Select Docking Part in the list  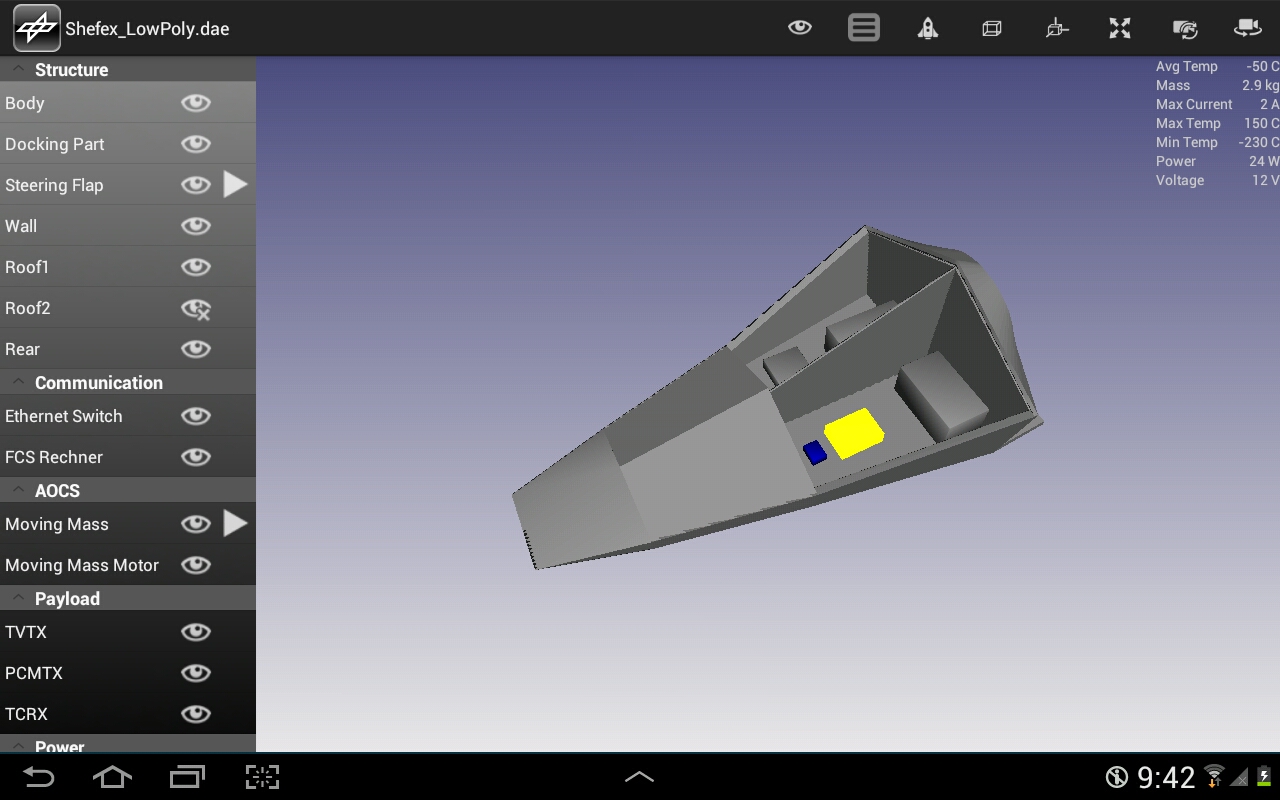[55, 144]
